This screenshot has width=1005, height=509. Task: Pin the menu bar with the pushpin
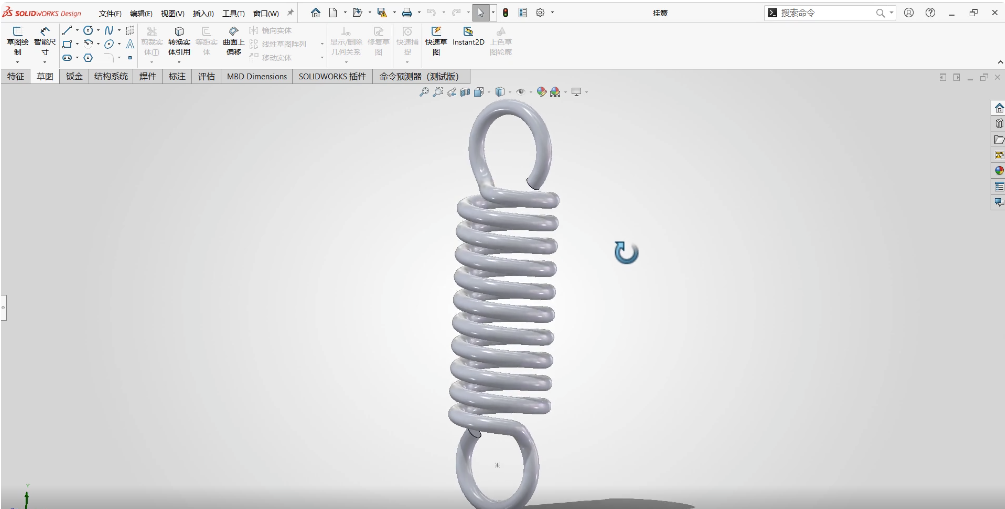coord(290,13)
